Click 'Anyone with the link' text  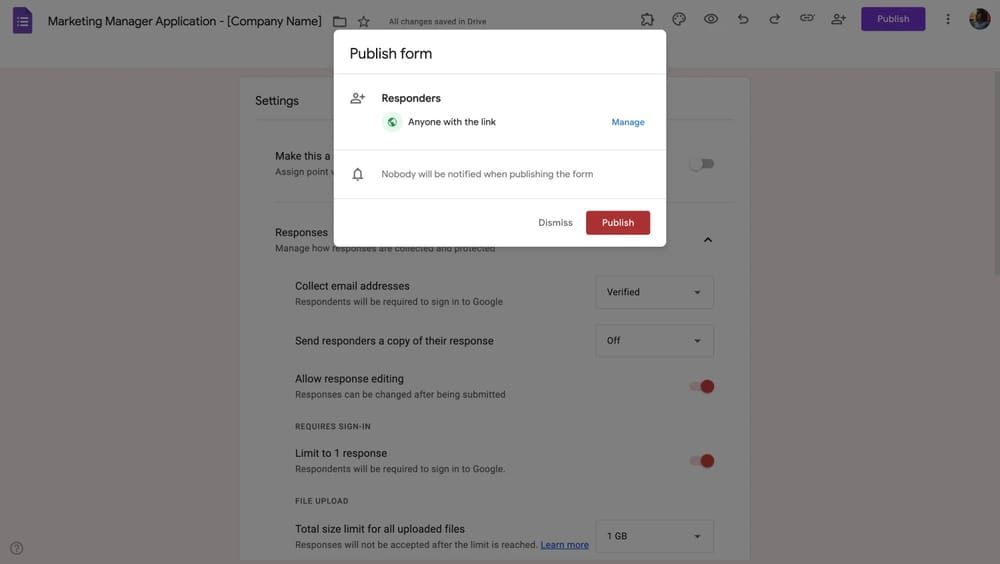pos(452,122)
